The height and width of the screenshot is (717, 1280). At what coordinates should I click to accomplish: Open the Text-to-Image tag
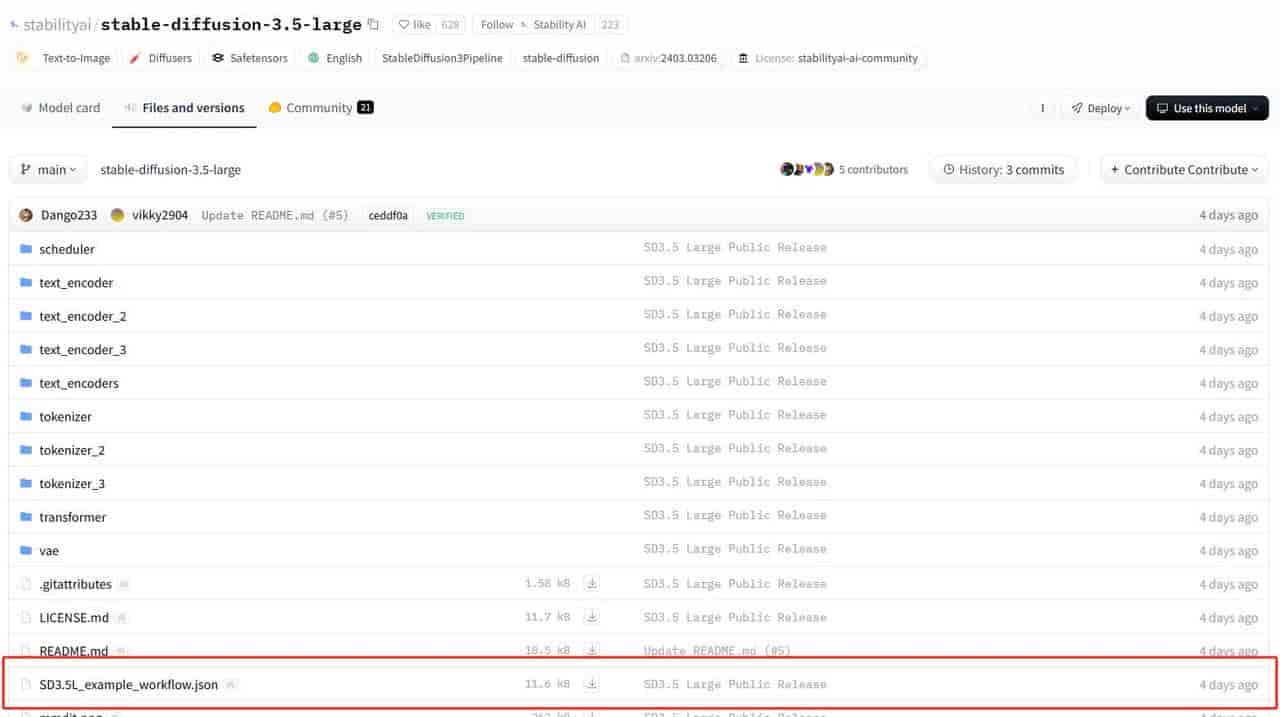coord(64,58)
